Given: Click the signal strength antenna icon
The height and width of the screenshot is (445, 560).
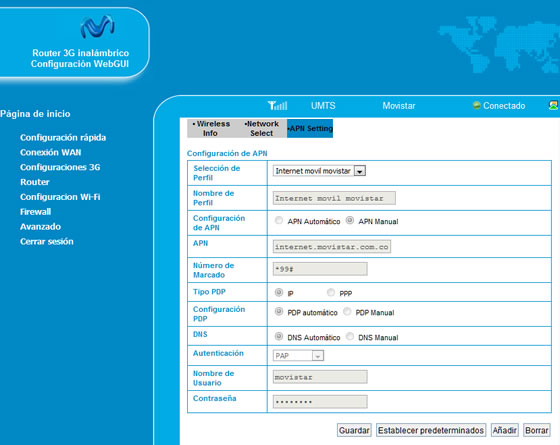Looking at the screenshot, I should coord(278,105).
